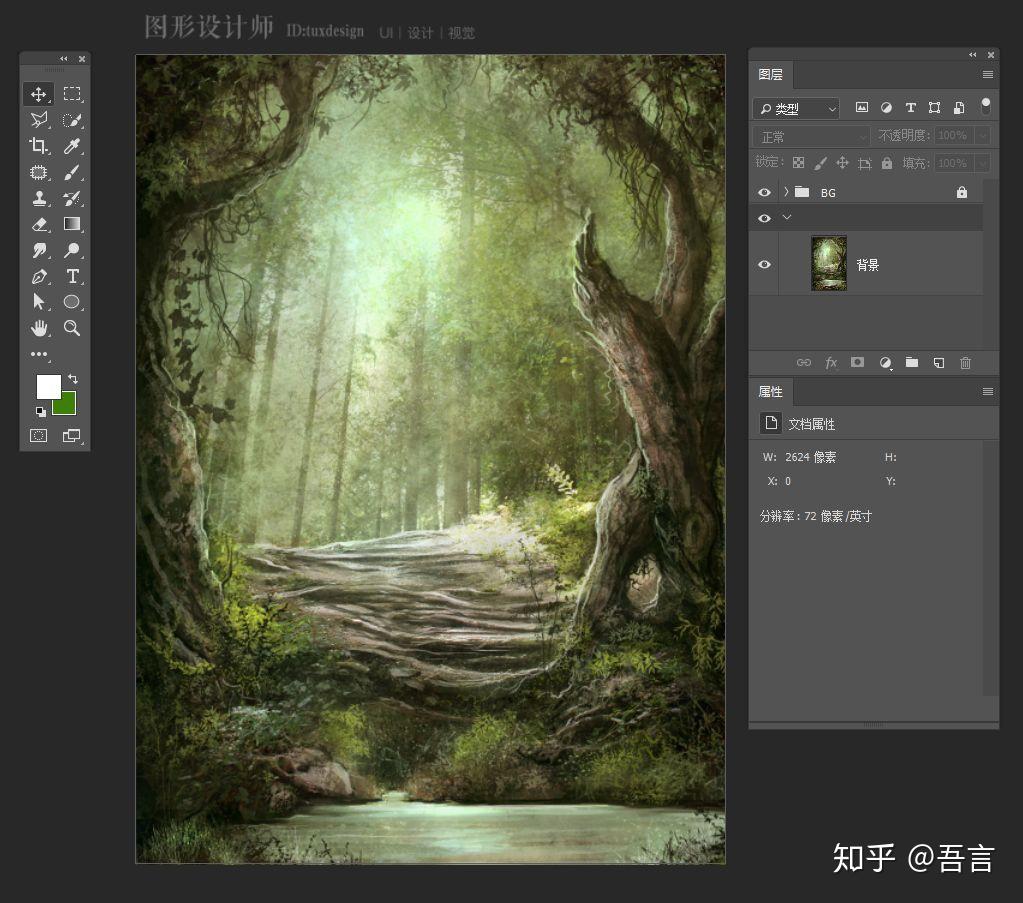Select the Crop tool

coord(39,145)
